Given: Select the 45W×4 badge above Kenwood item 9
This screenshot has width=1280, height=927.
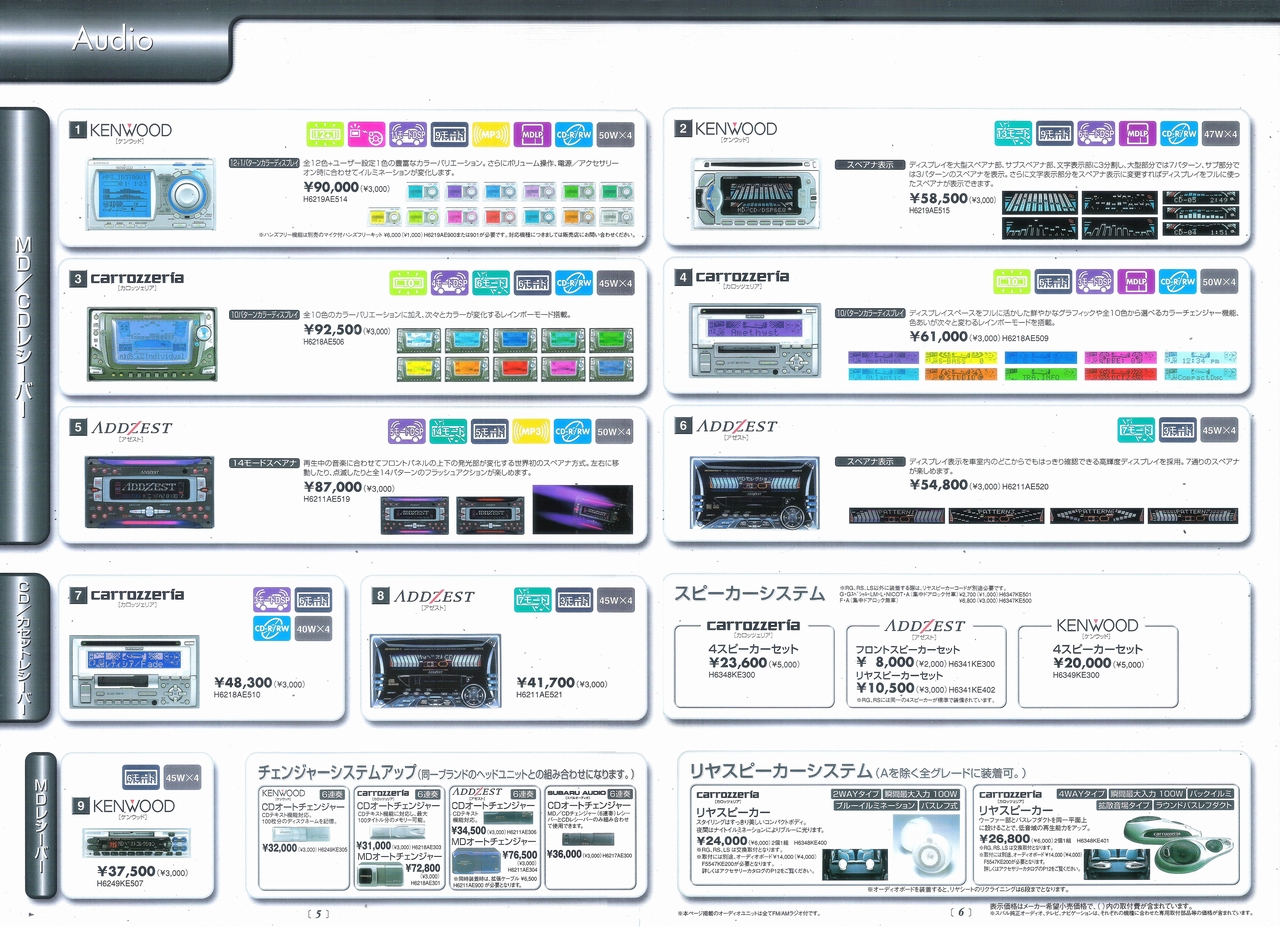Looking at the screenshot, I should 182,777.
